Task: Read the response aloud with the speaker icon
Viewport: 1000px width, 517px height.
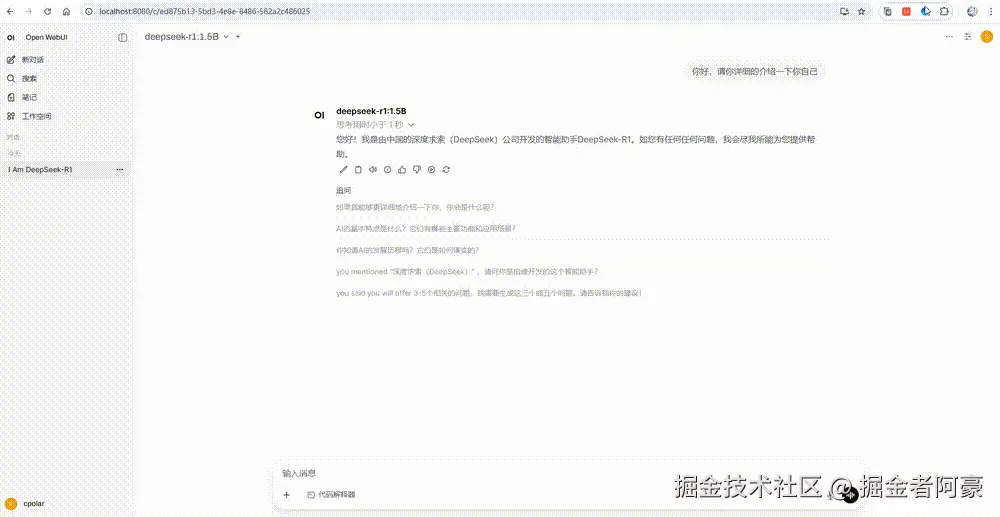Action: pyautogui.click(x=372, y=170)
